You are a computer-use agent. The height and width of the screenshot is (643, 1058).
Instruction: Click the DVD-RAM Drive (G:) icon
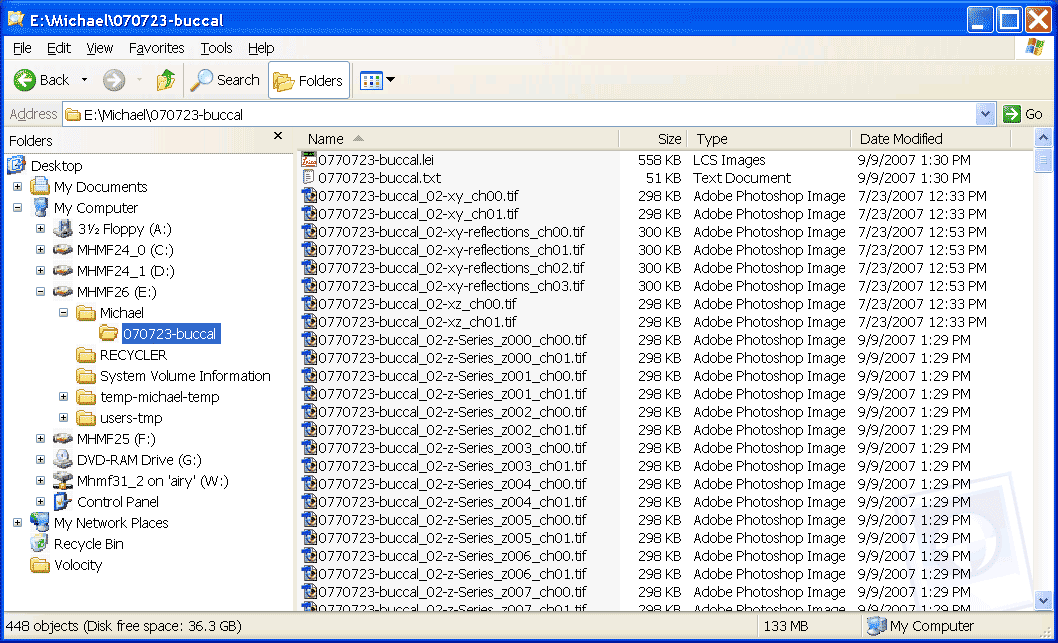(62, 460)
